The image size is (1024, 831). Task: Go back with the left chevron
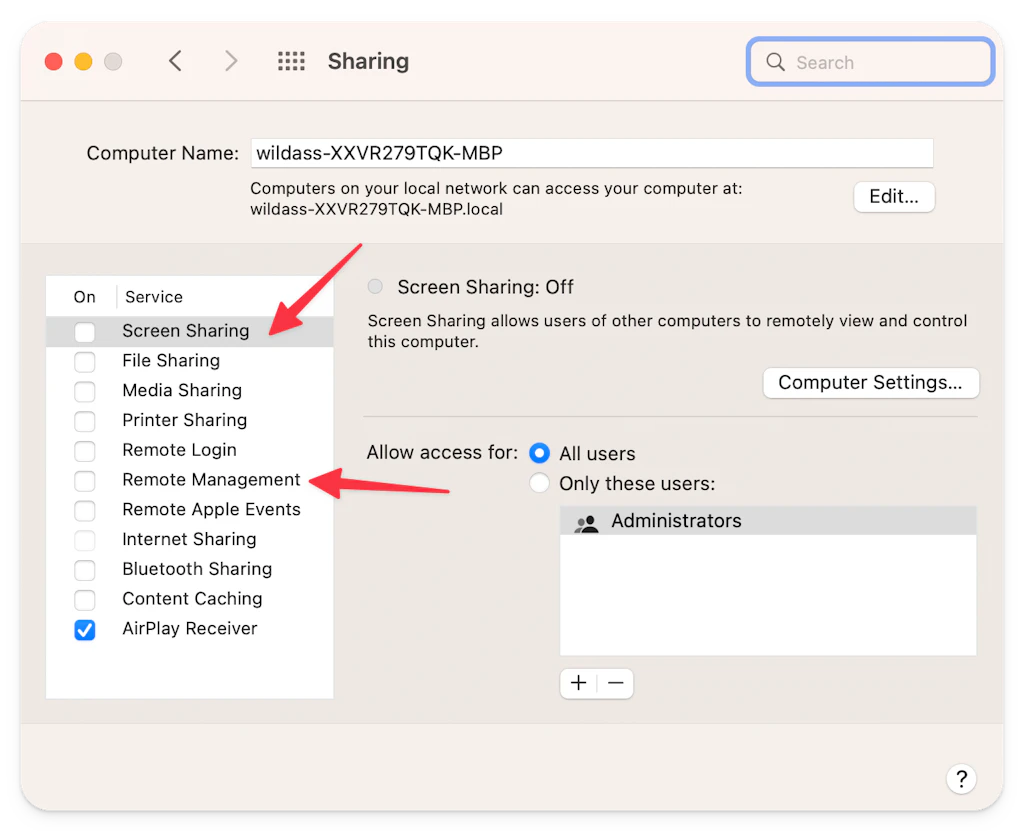[x=175, y=61]
